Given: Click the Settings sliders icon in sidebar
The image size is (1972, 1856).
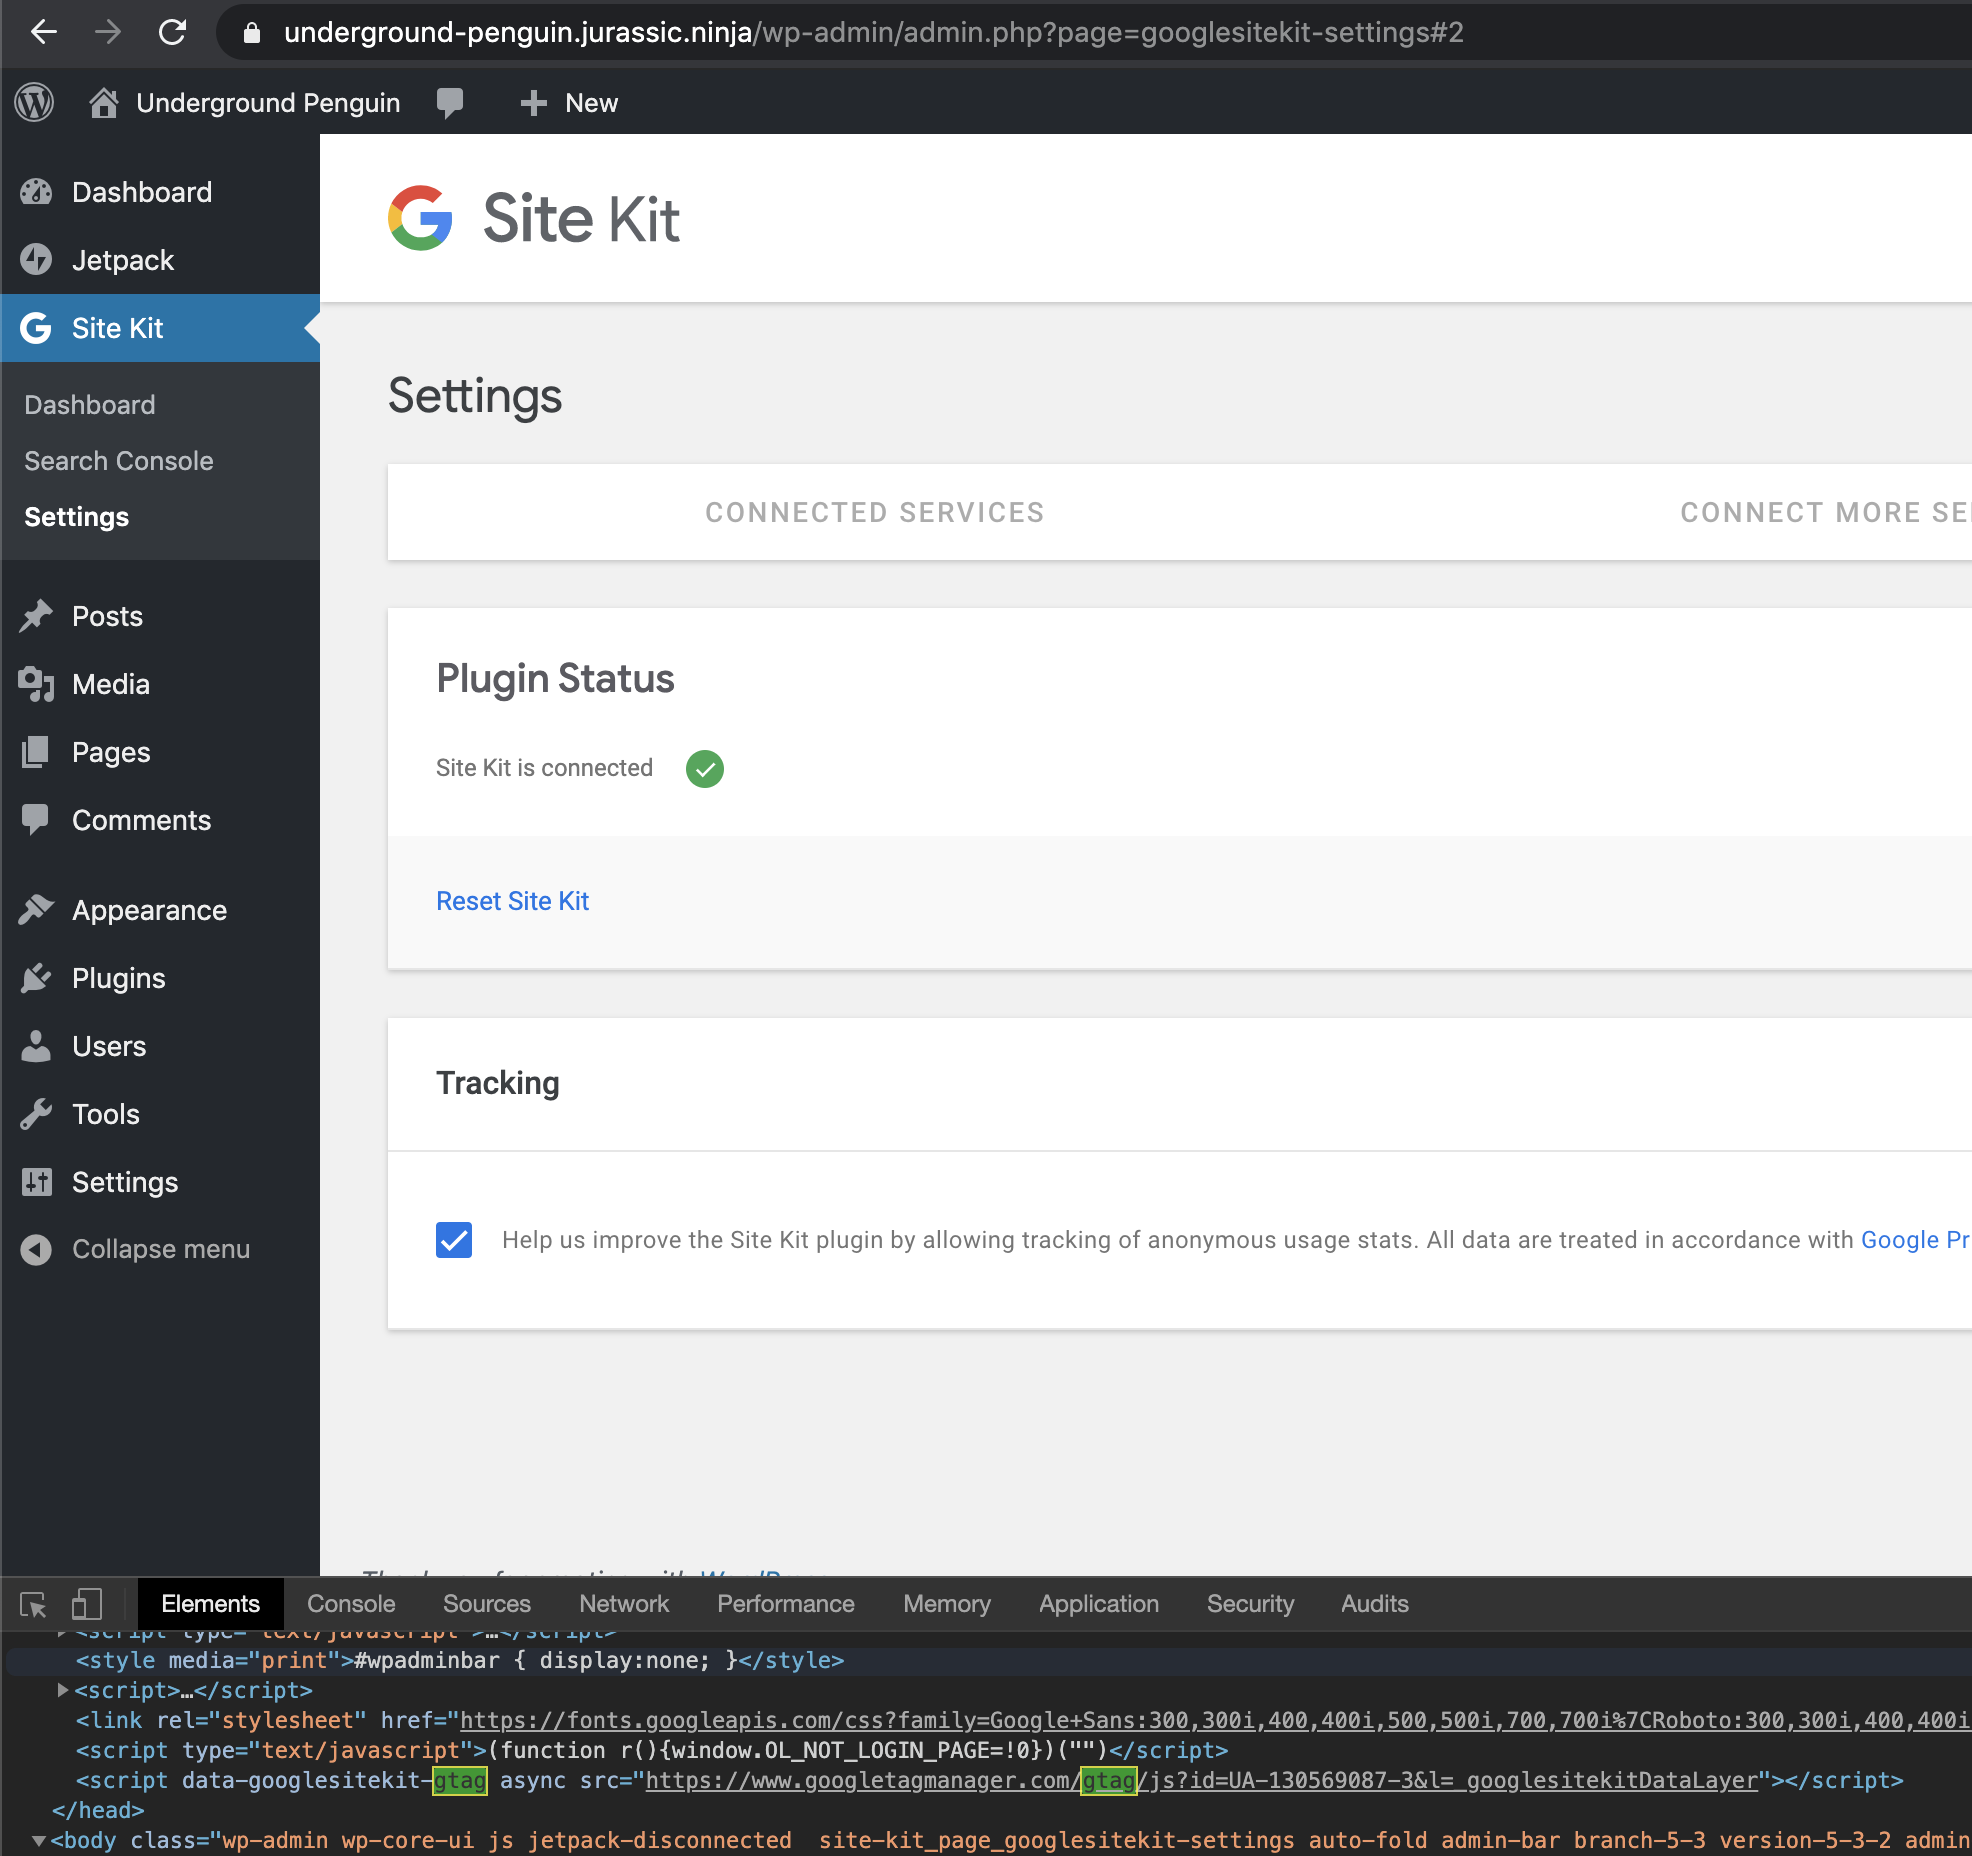Looking at the screenshot, I should 36,1182.
